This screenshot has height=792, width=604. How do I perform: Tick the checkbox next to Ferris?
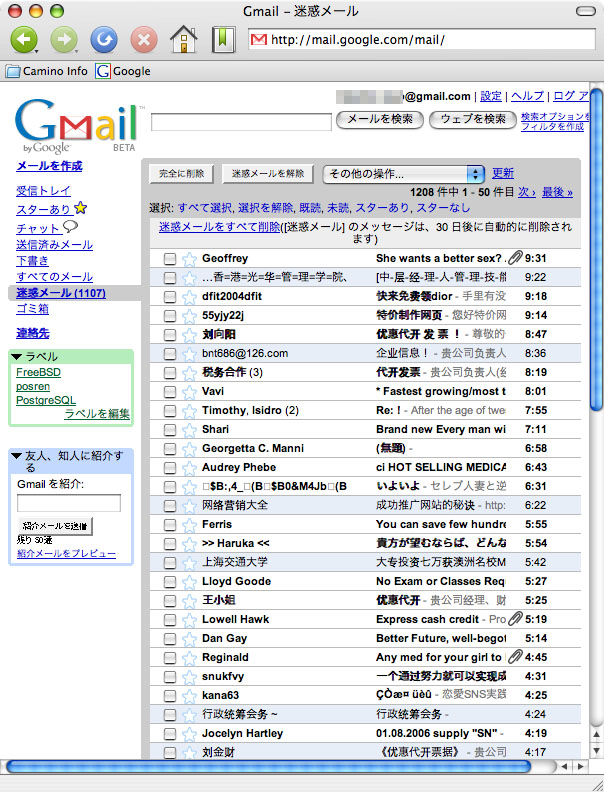170,525
